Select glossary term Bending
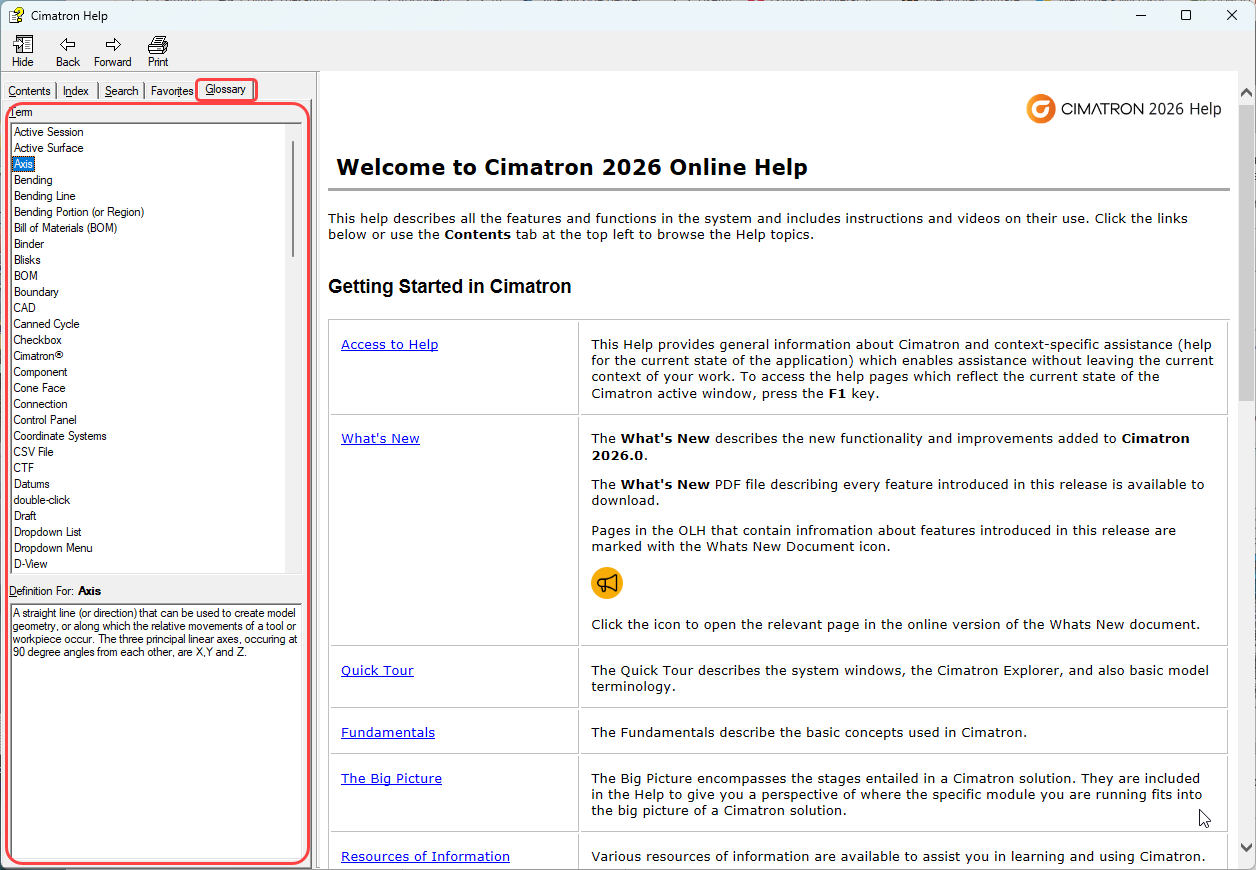The image size is (1256, 870). pos(33,180)
